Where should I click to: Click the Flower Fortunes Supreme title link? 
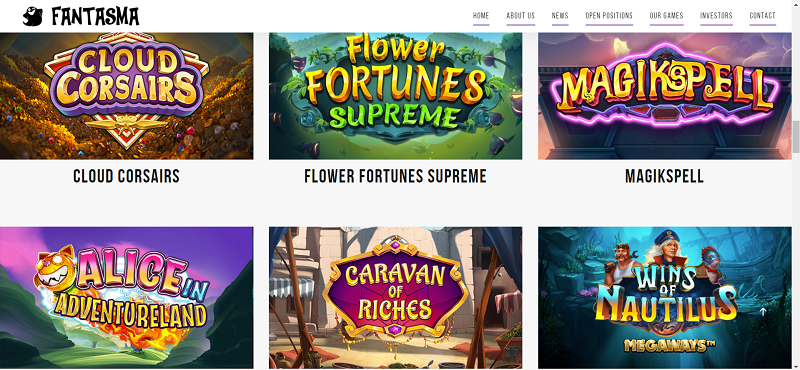(395, 176)
